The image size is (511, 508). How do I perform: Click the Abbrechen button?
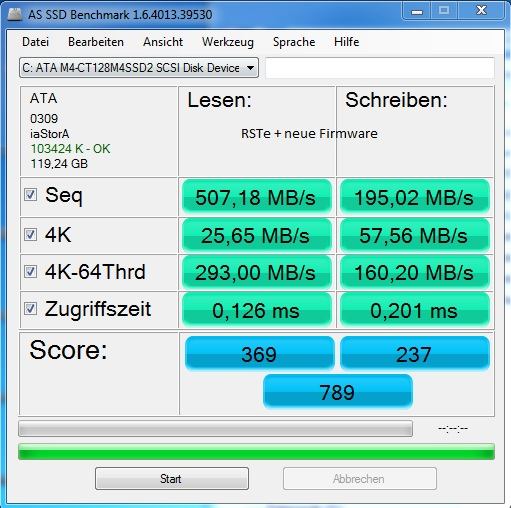(360, 479)
